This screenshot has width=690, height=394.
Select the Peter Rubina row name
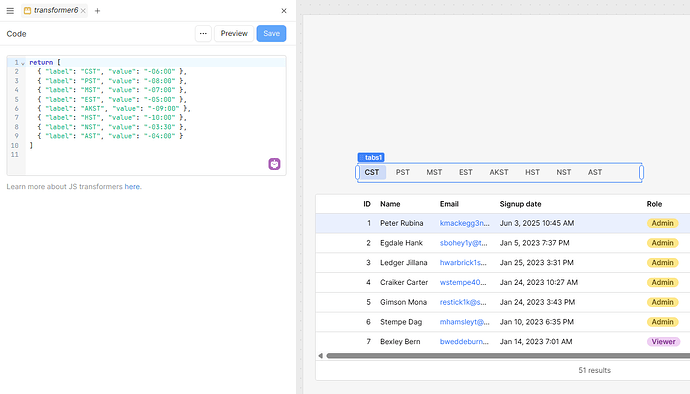tap(402, 223)
